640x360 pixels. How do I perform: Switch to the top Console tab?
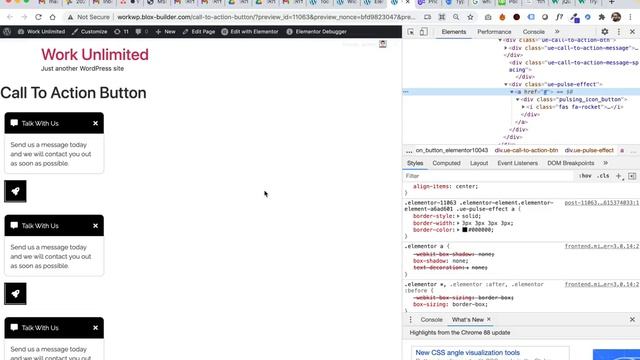[x=533, y=32]
